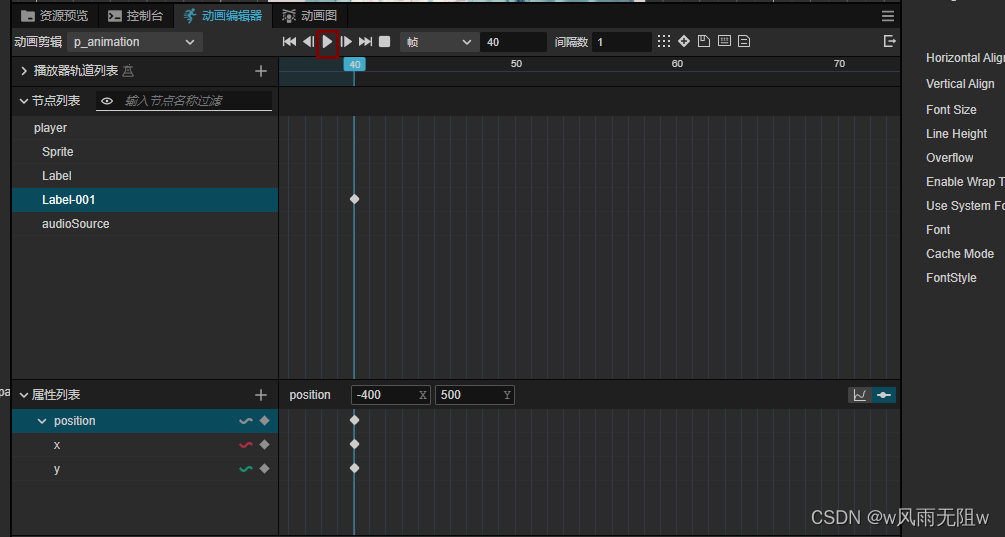Select the x property row

coord(145,445)
